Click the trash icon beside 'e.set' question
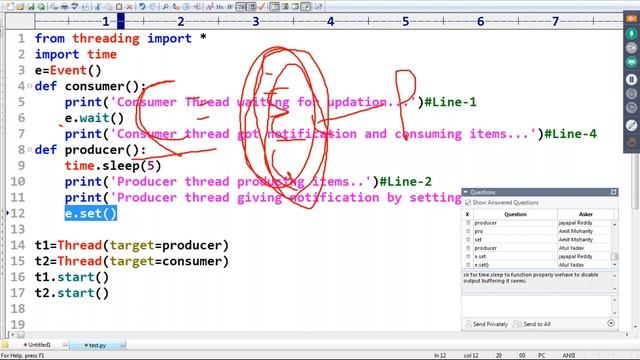 pyautogui.click(x=468, y=256)
